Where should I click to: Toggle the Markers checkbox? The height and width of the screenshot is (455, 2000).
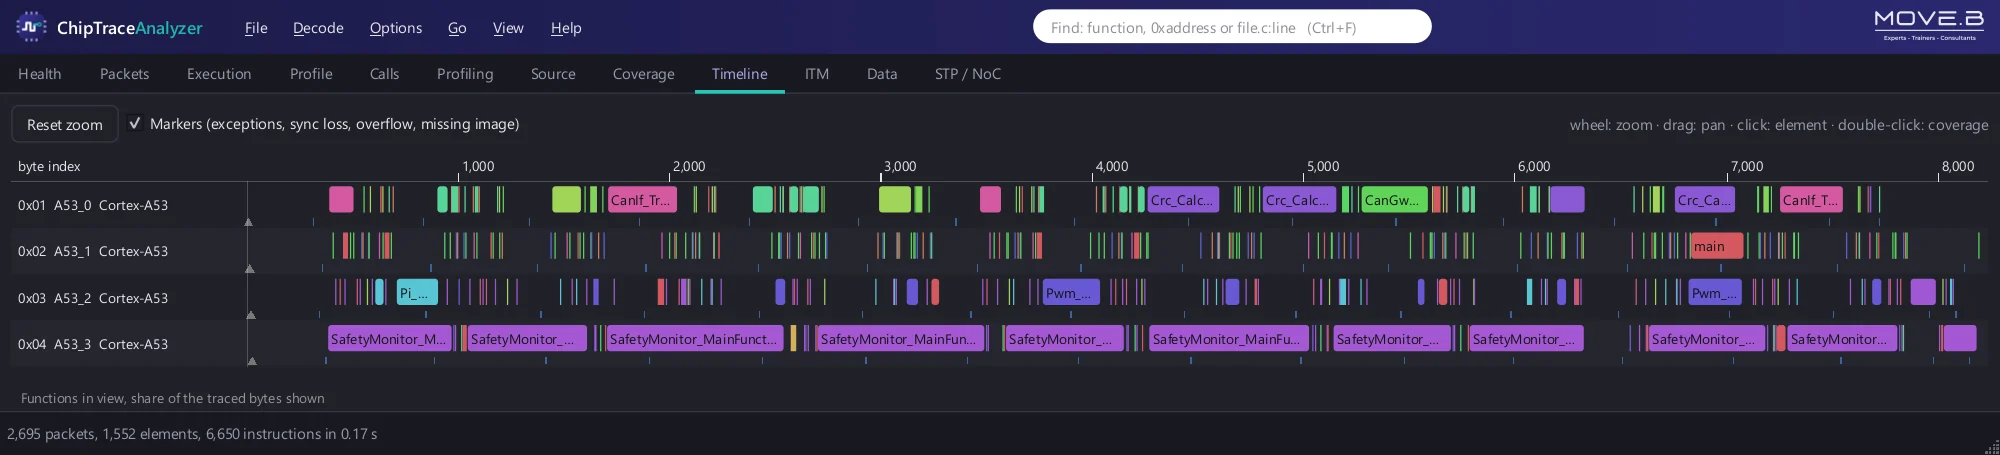click(135, 124)
